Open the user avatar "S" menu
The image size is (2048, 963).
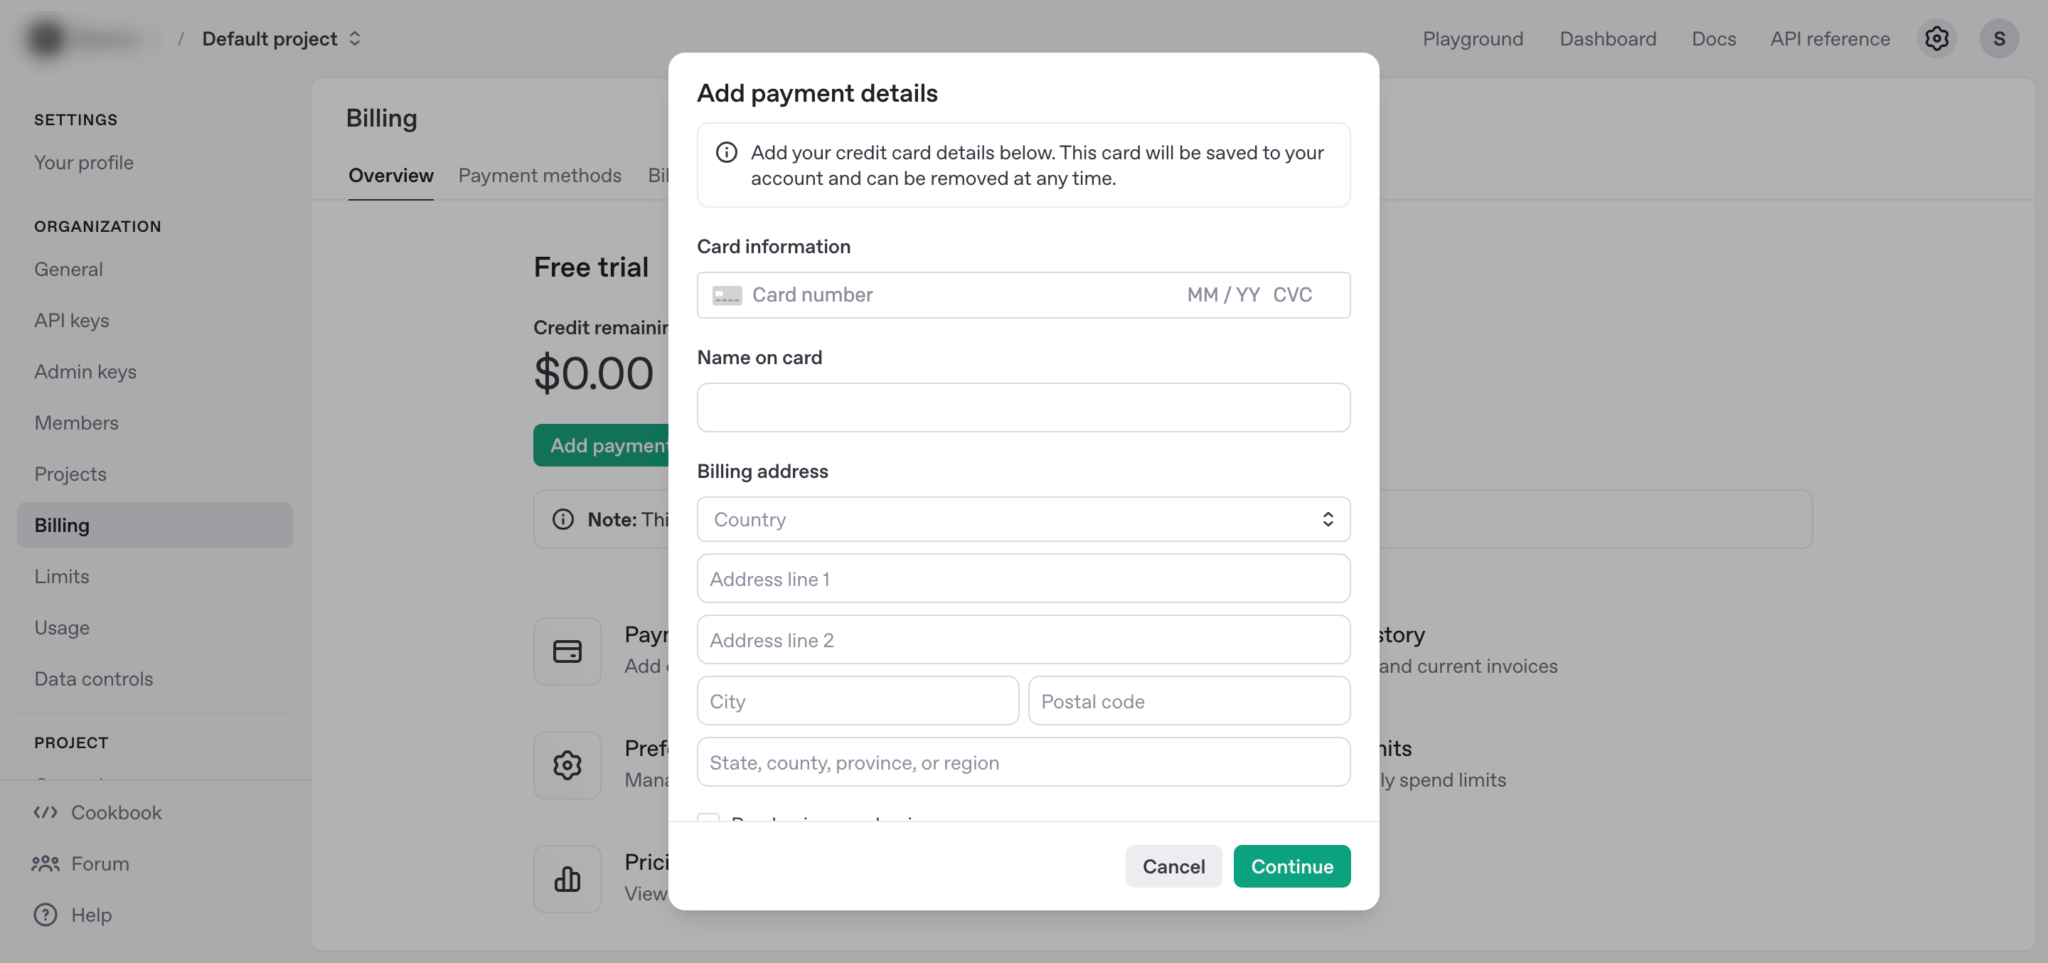click(x=1998, y=39)
